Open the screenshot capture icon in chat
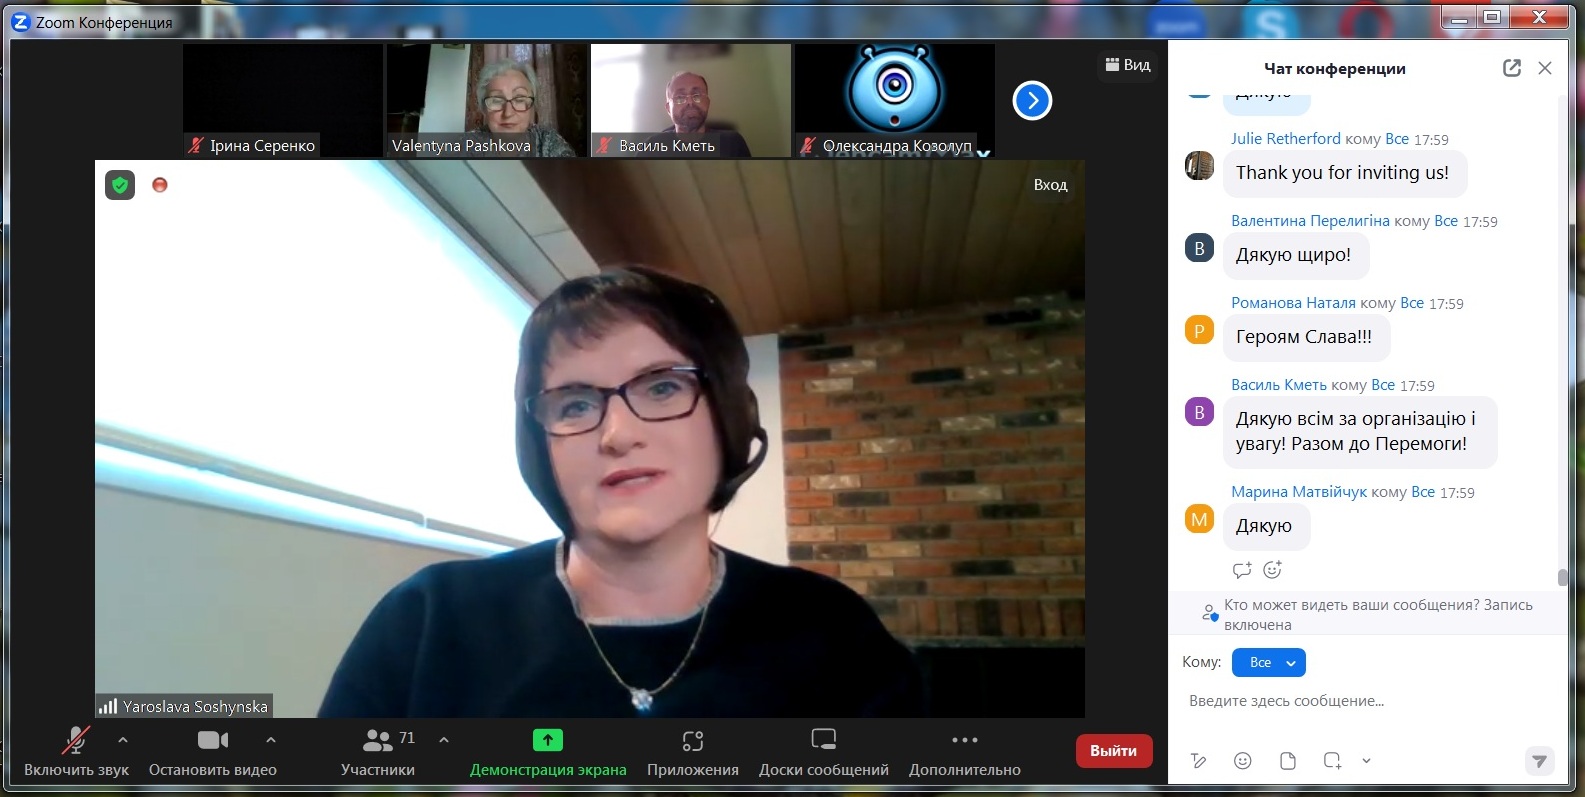Viewport: 1585px width, 797px height. coord(1332,761)
